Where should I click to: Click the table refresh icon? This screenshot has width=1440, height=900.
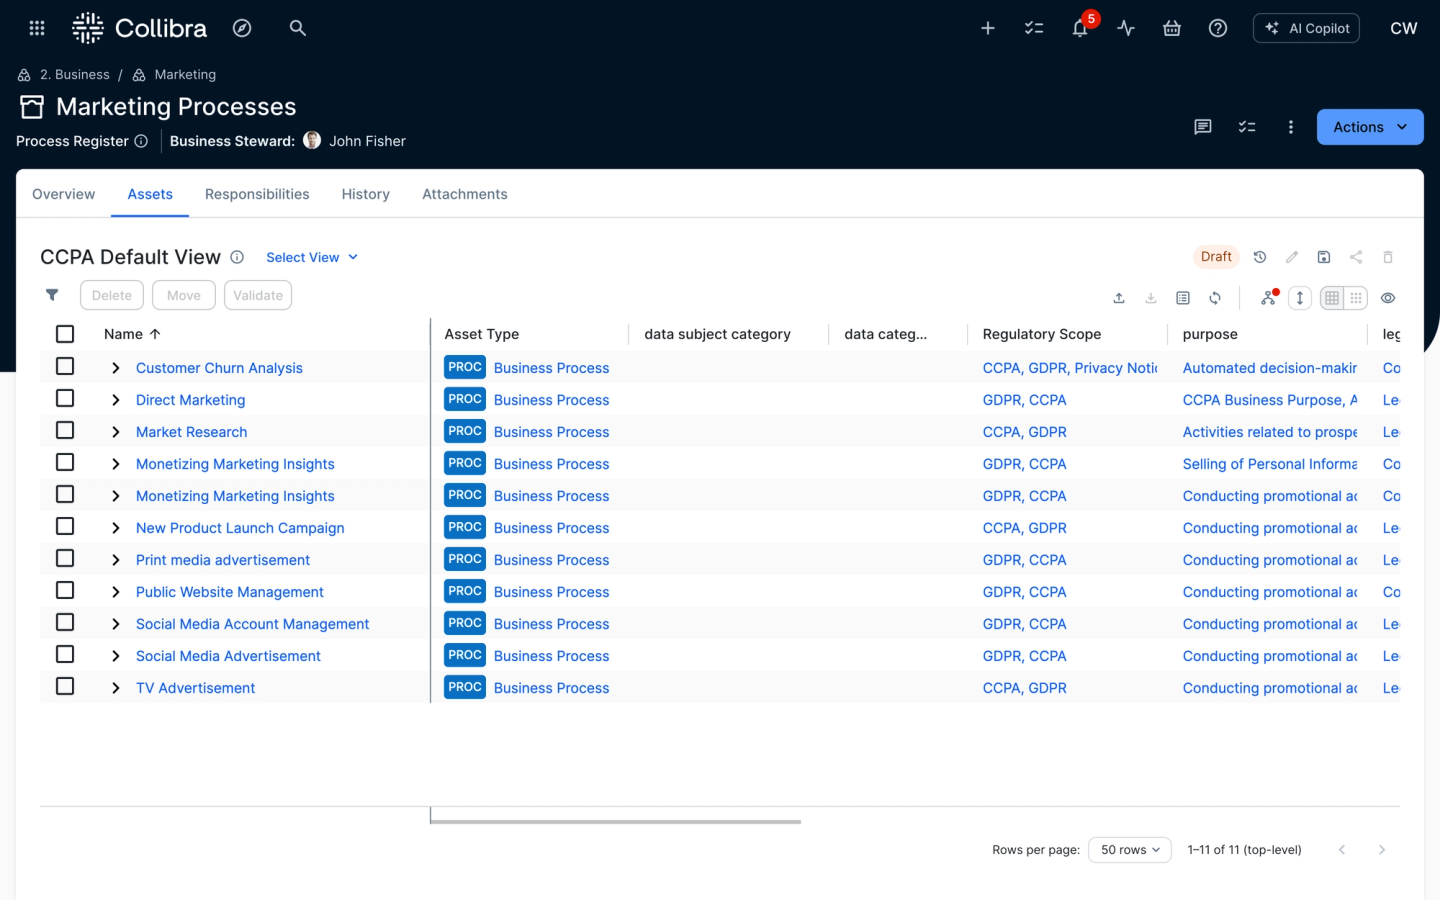(x=1215, y=298)
